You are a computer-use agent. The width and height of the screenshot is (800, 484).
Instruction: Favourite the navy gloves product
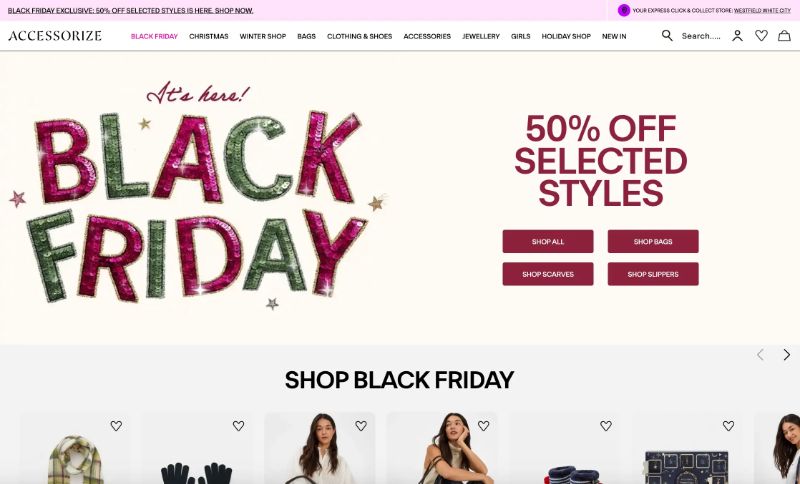pos(238,425)
